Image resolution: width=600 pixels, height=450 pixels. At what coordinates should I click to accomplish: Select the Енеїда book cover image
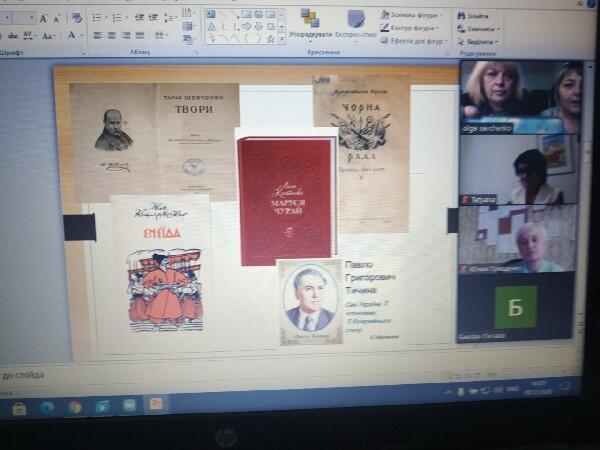click(161, 264)
